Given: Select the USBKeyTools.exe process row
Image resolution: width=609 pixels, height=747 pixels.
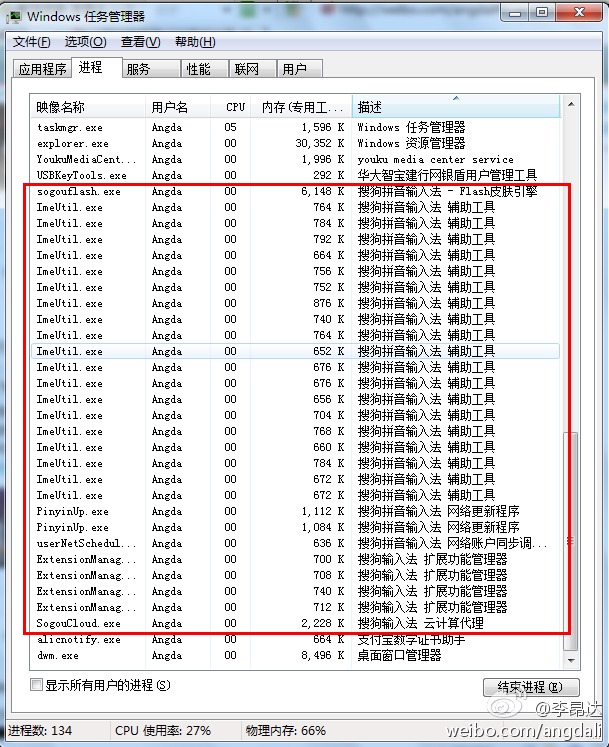Looking at the screenshot, I should point(295,175).
